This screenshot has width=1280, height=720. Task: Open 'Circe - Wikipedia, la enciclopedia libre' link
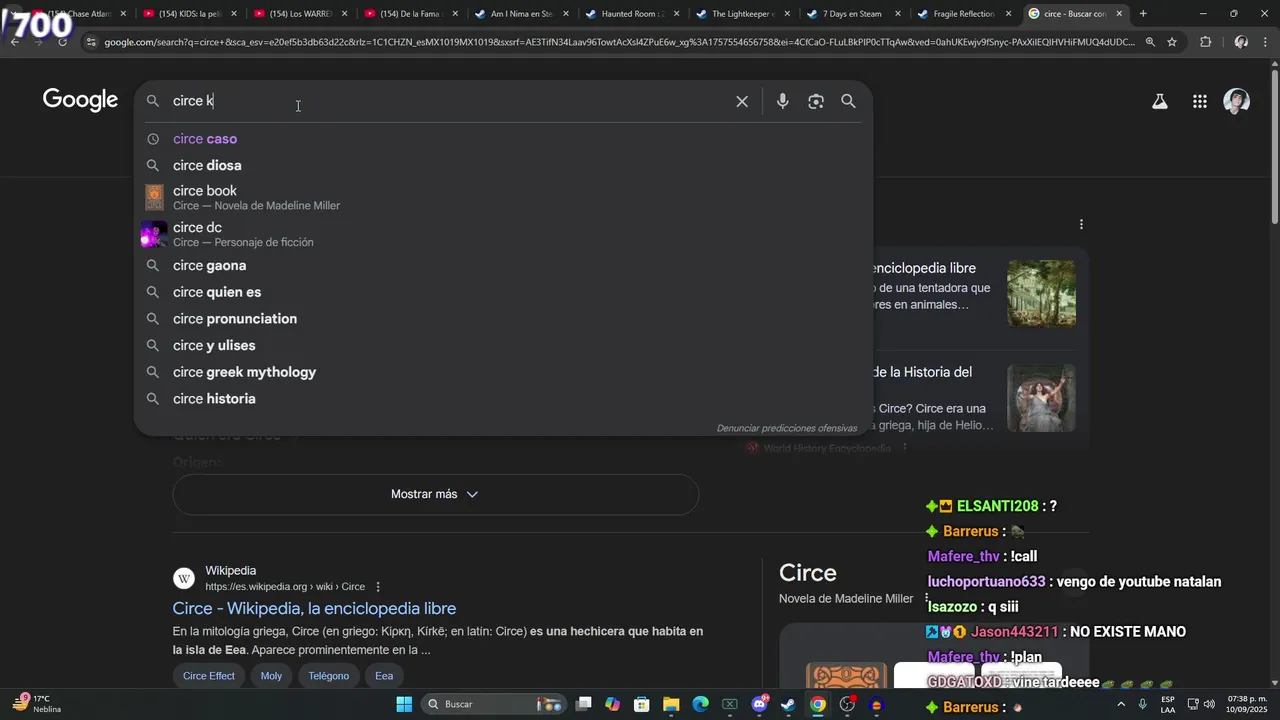pyautogui.click(x=314, y=608)
